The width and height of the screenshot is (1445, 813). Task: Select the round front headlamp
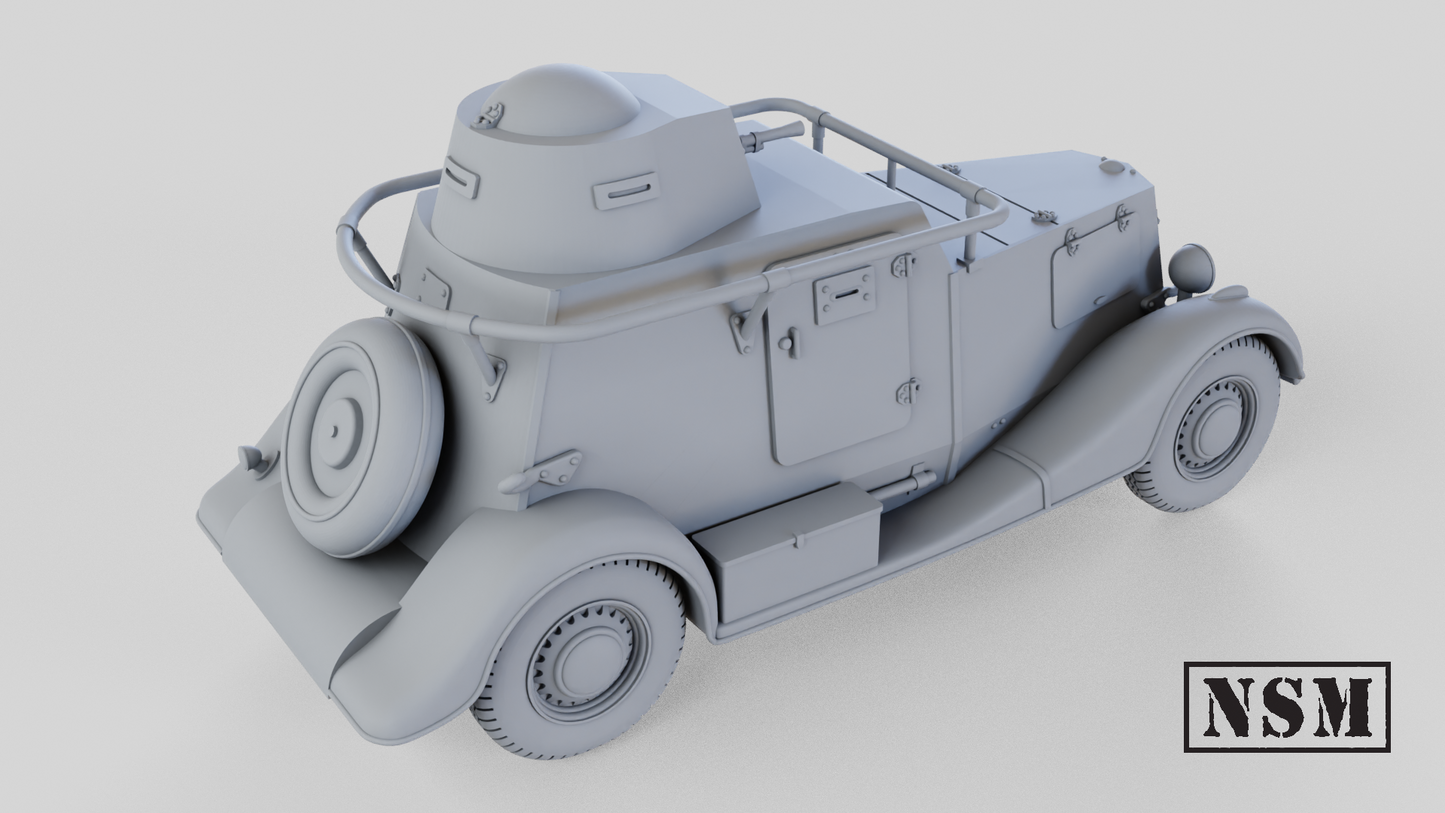tap(1191, 268)
